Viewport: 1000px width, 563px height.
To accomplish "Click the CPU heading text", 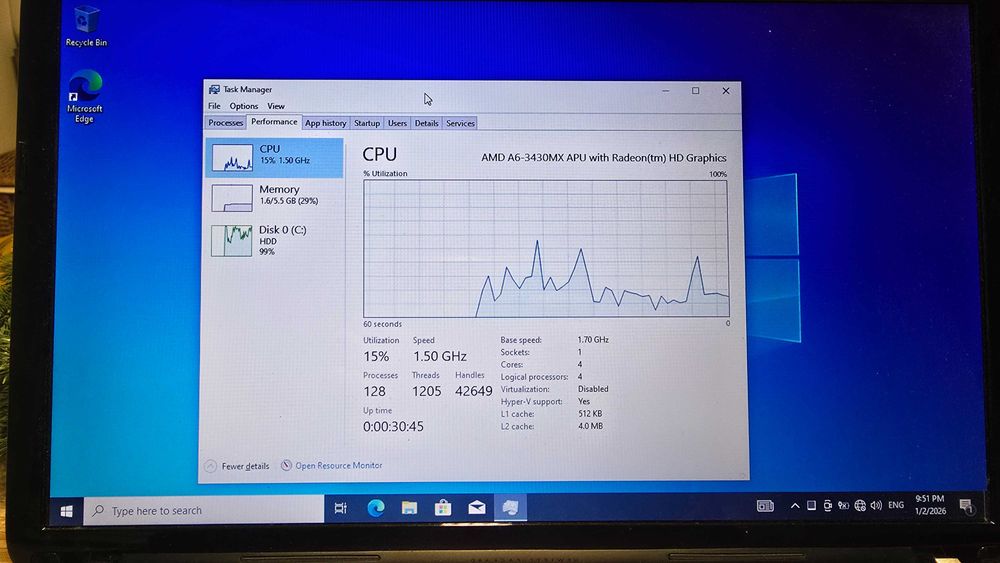I will [x=379, y=154].
